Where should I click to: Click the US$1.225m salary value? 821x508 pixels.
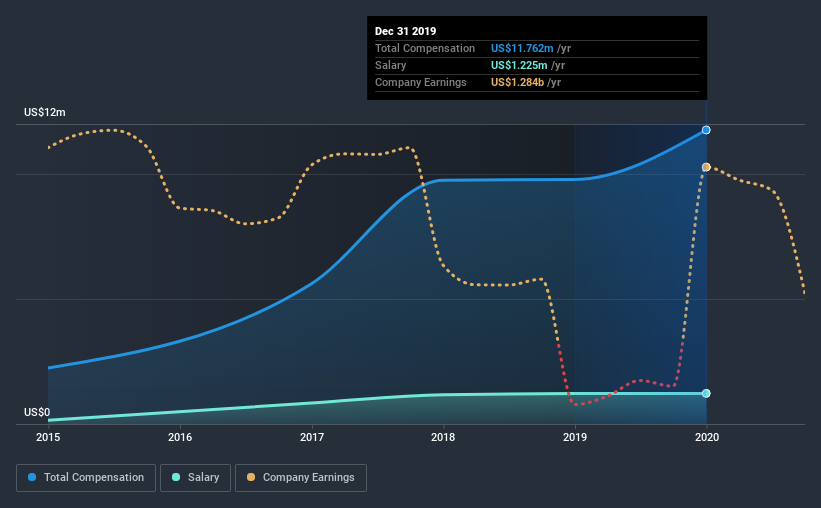[x=519, y=65]
